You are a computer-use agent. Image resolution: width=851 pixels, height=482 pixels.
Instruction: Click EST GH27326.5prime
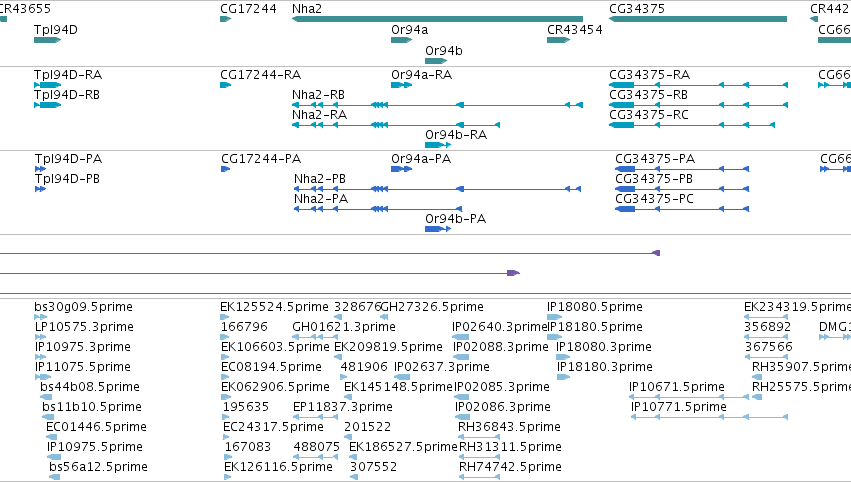pyautogui.click(x=432, y=307)
